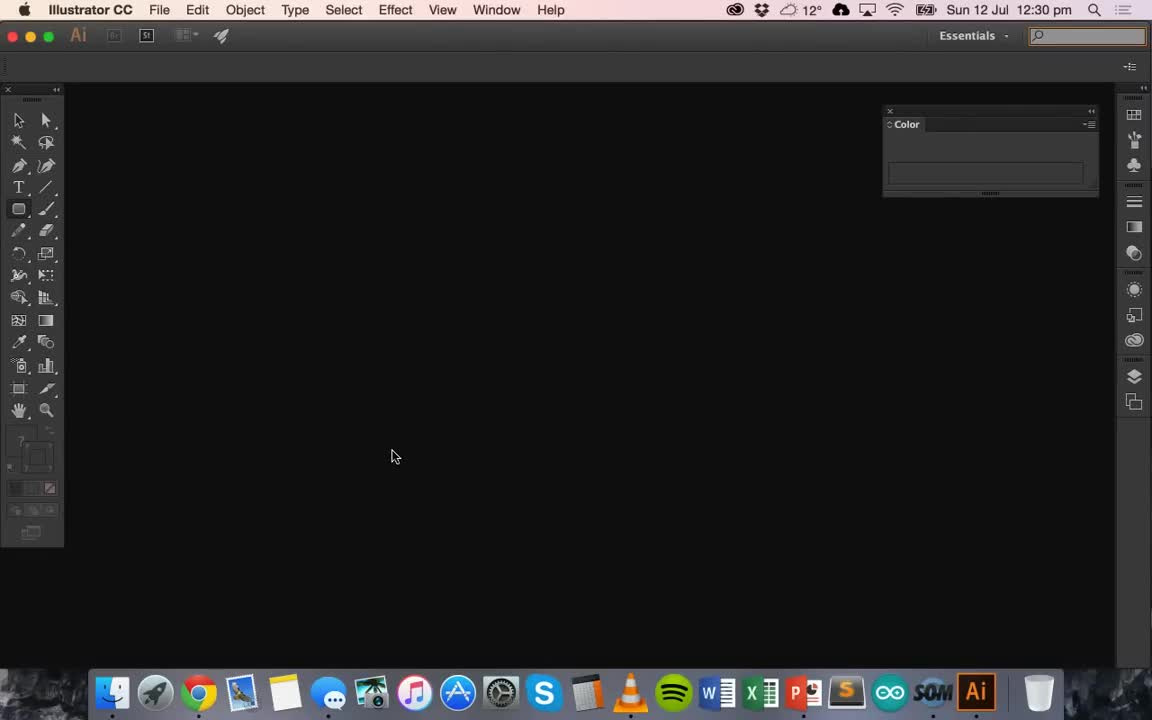
Task: Select the Pencil tool
Action: coord(18,231)
